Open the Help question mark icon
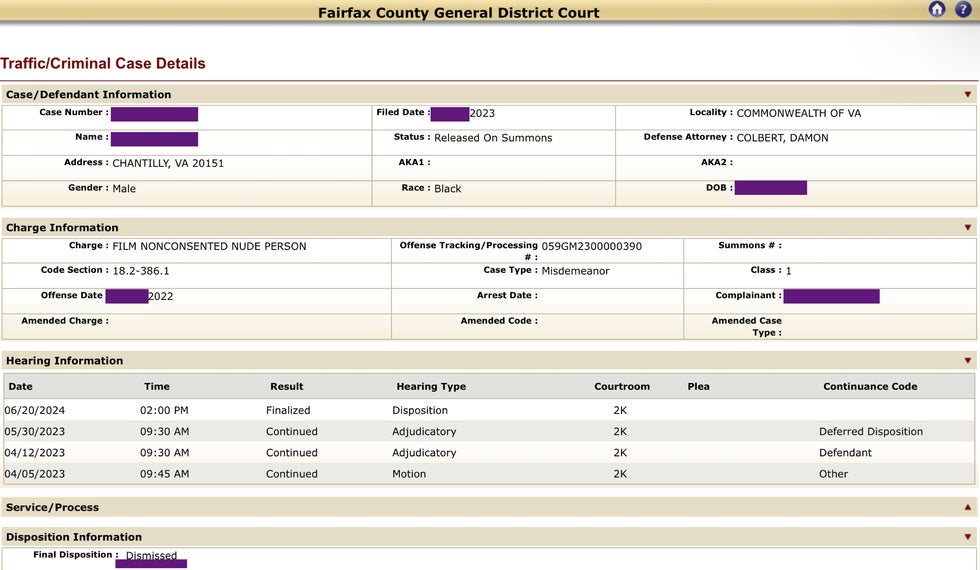The height and width of the screenshot is (570, 980). tap(963, 10)
